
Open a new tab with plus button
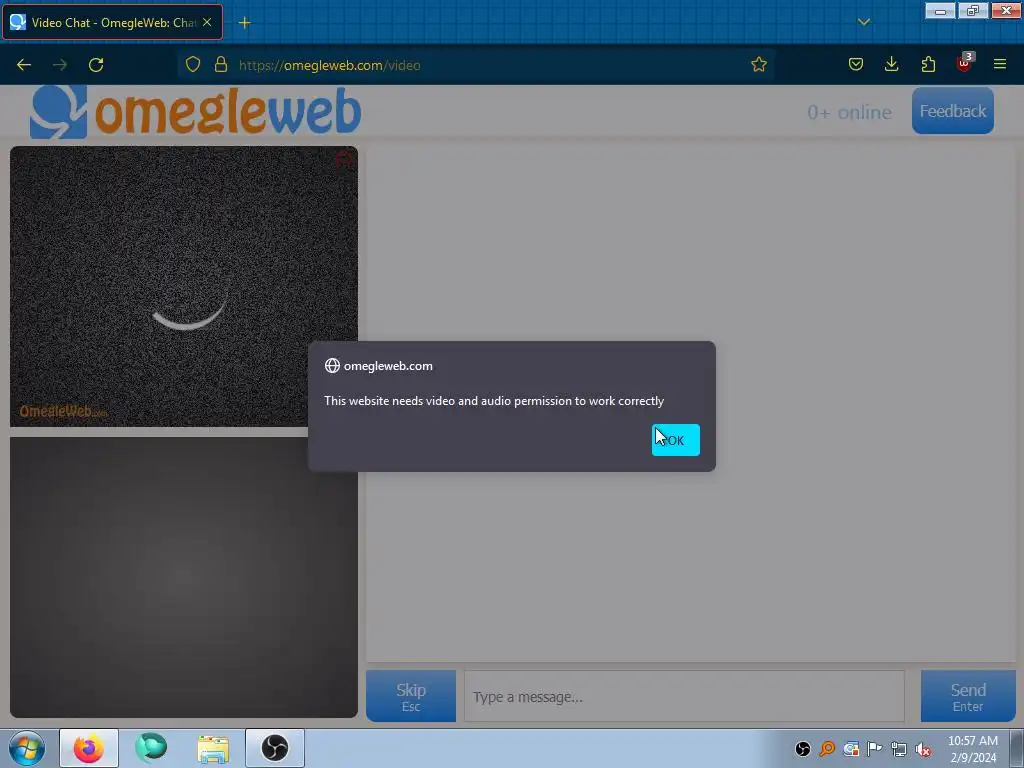pos(244,23)
